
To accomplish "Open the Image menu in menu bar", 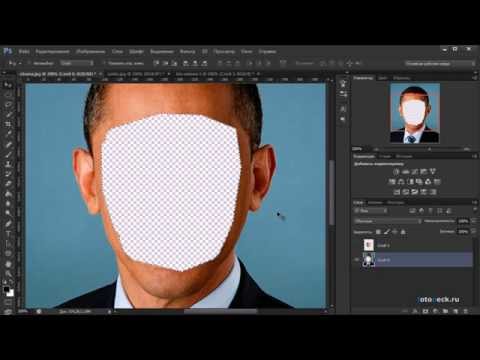I will pos(91,52).
